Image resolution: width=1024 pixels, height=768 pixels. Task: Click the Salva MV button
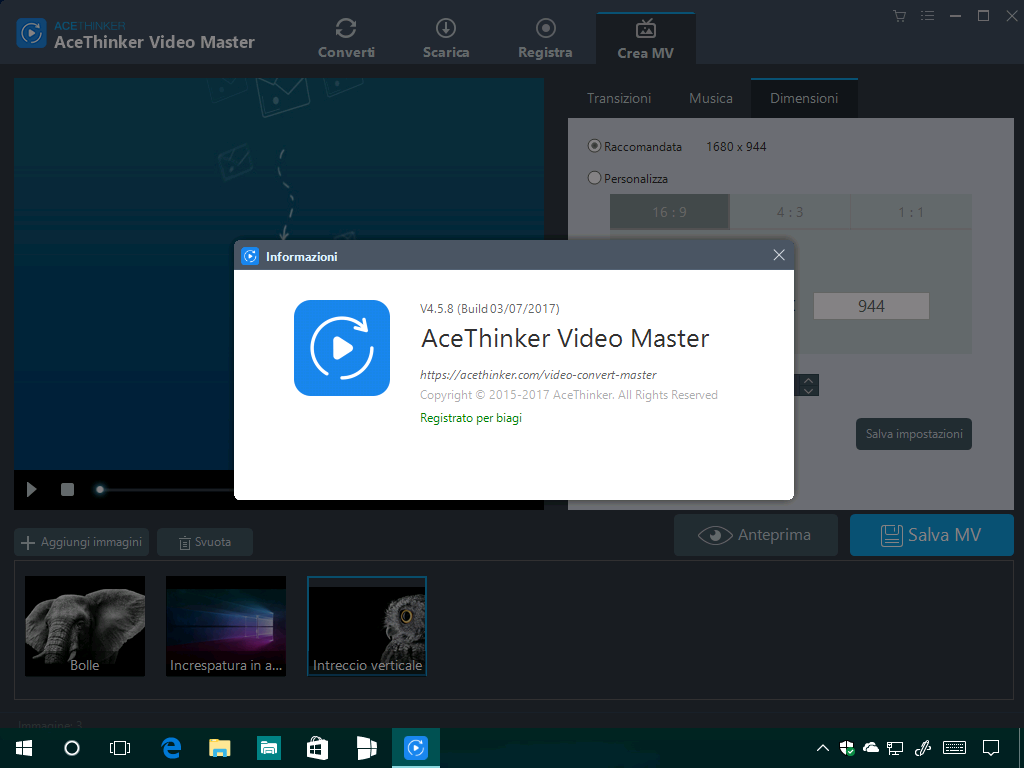[931, 535]
